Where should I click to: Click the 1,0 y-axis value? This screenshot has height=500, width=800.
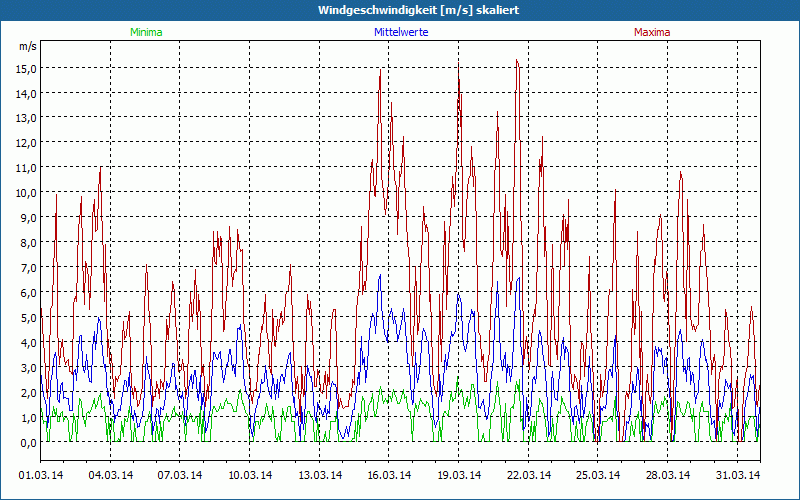coord(28,418)
